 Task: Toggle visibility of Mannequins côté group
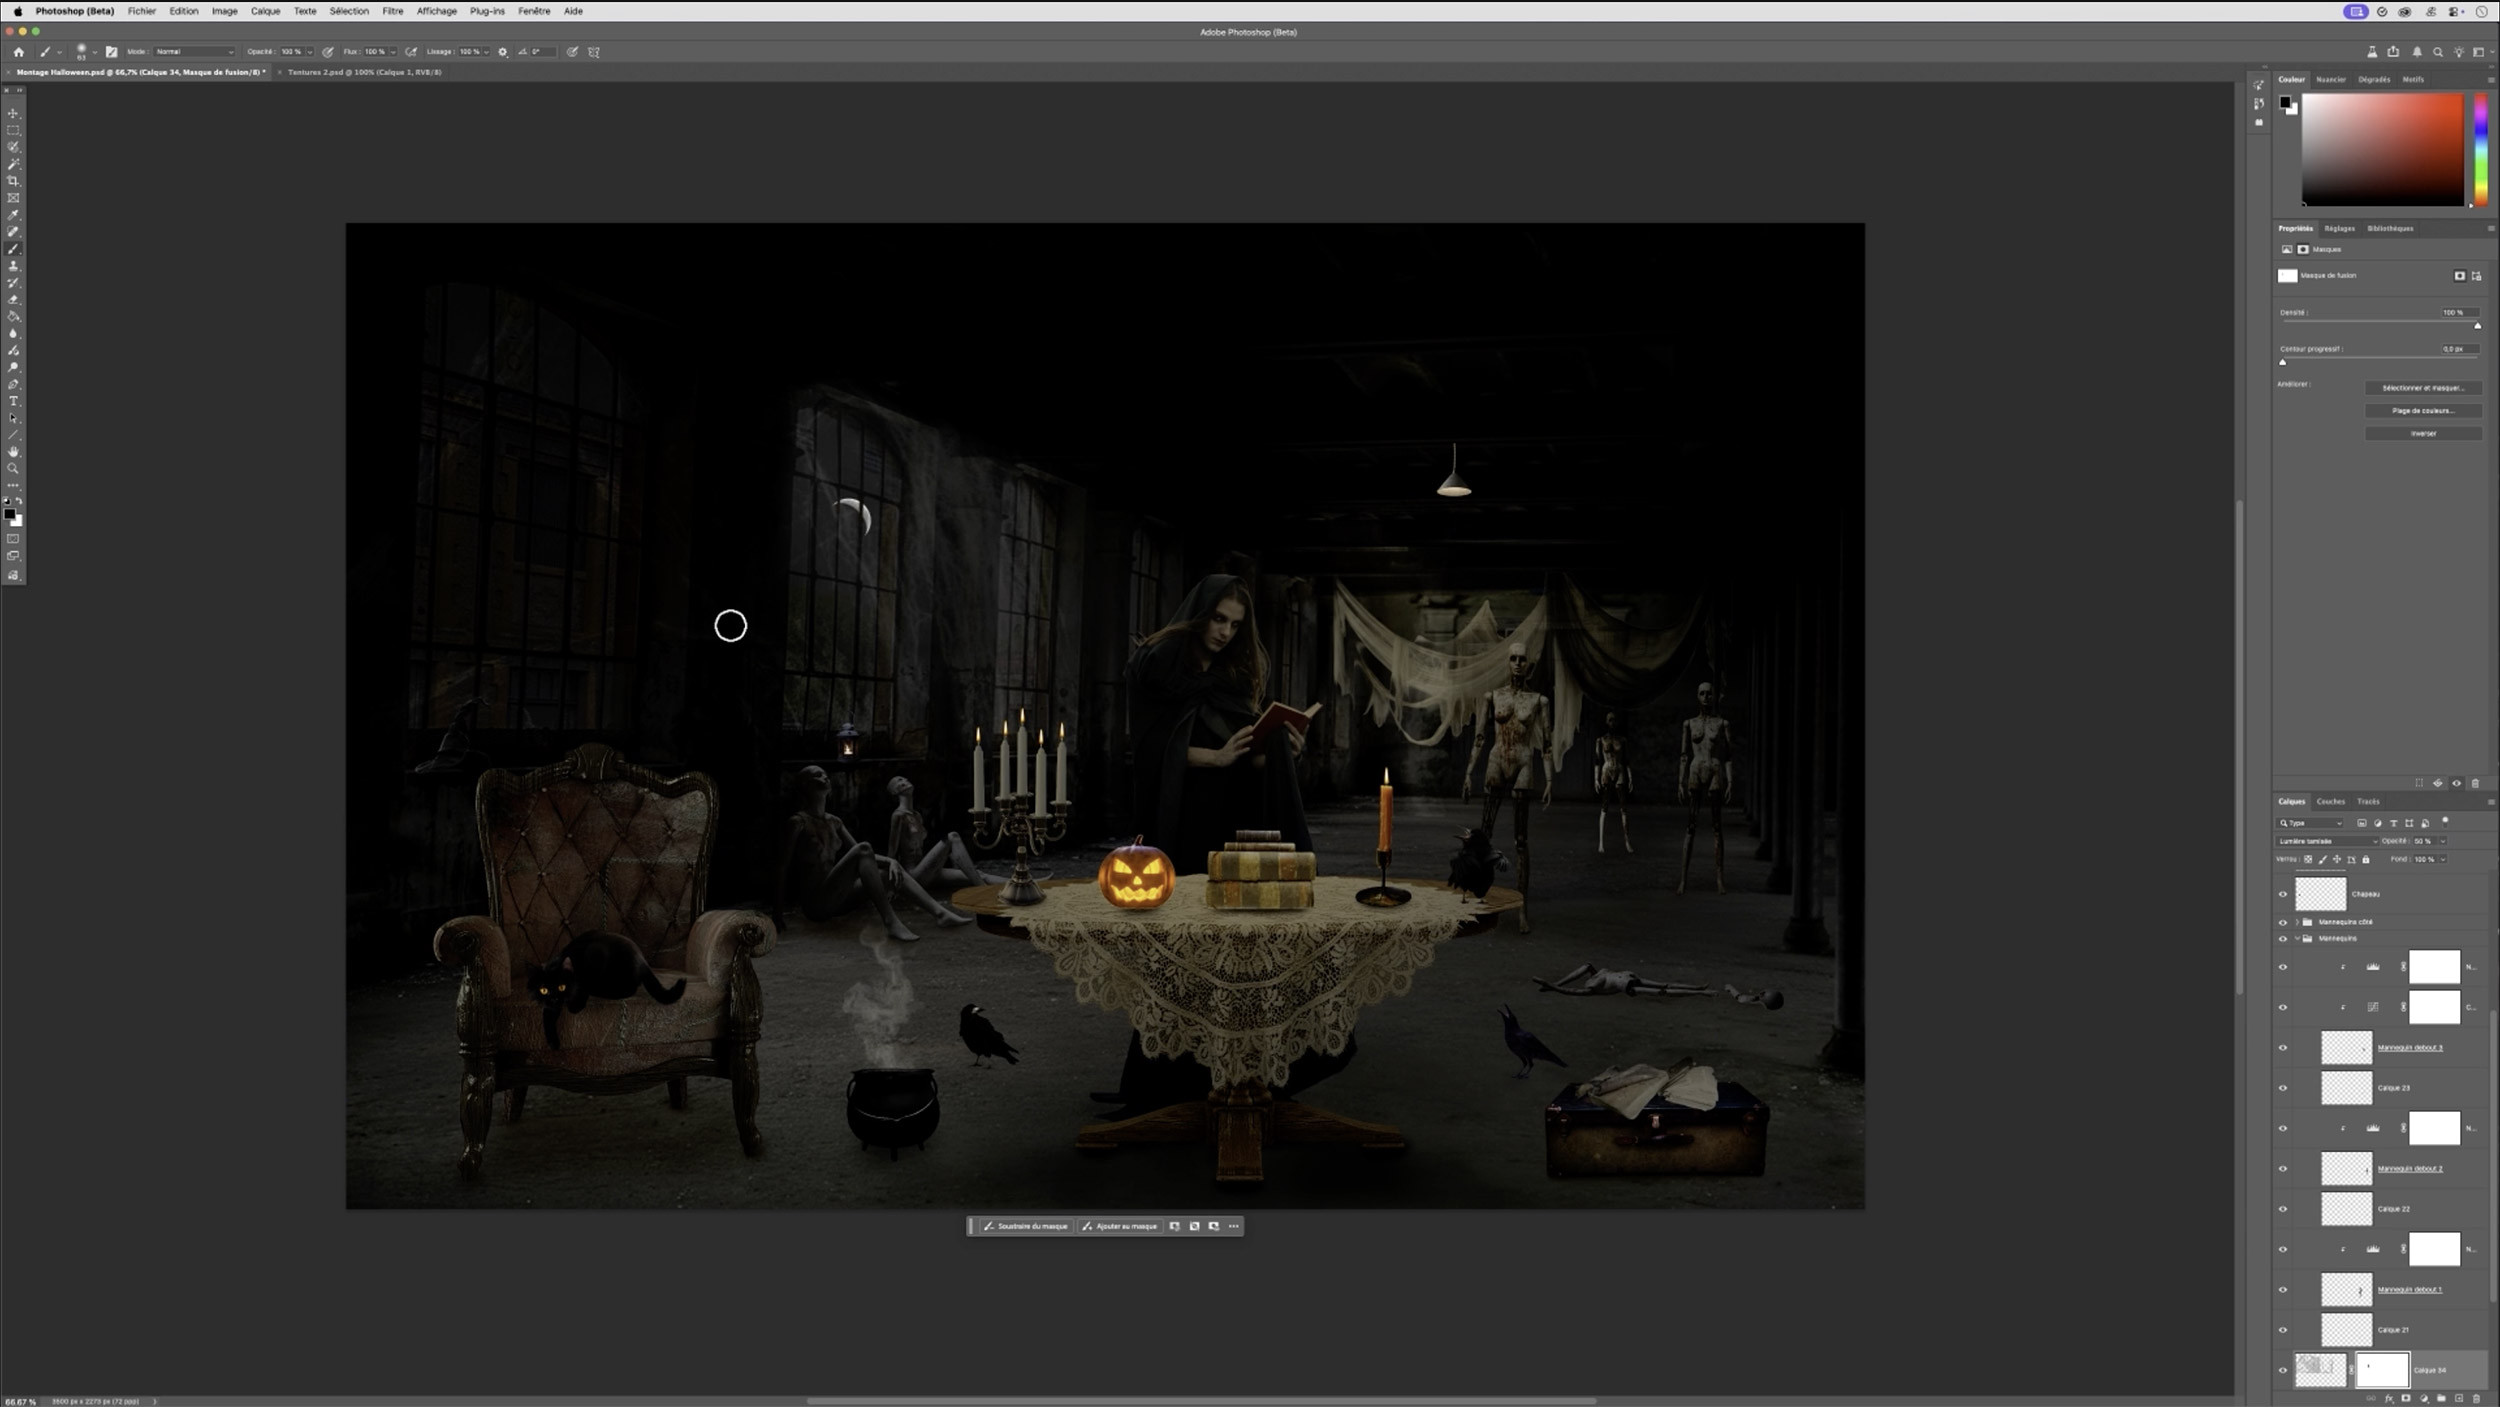tap(2283, 922)
